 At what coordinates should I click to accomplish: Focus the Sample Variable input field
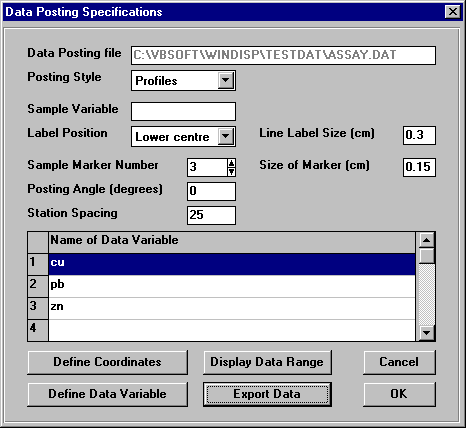click(x=183, y=111)
